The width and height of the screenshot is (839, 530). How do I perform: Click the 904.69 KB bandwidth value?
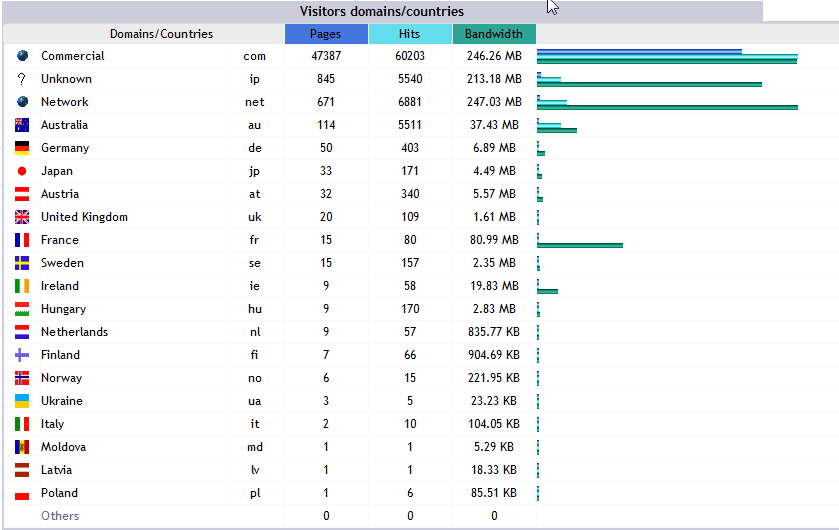coord(494,355)
